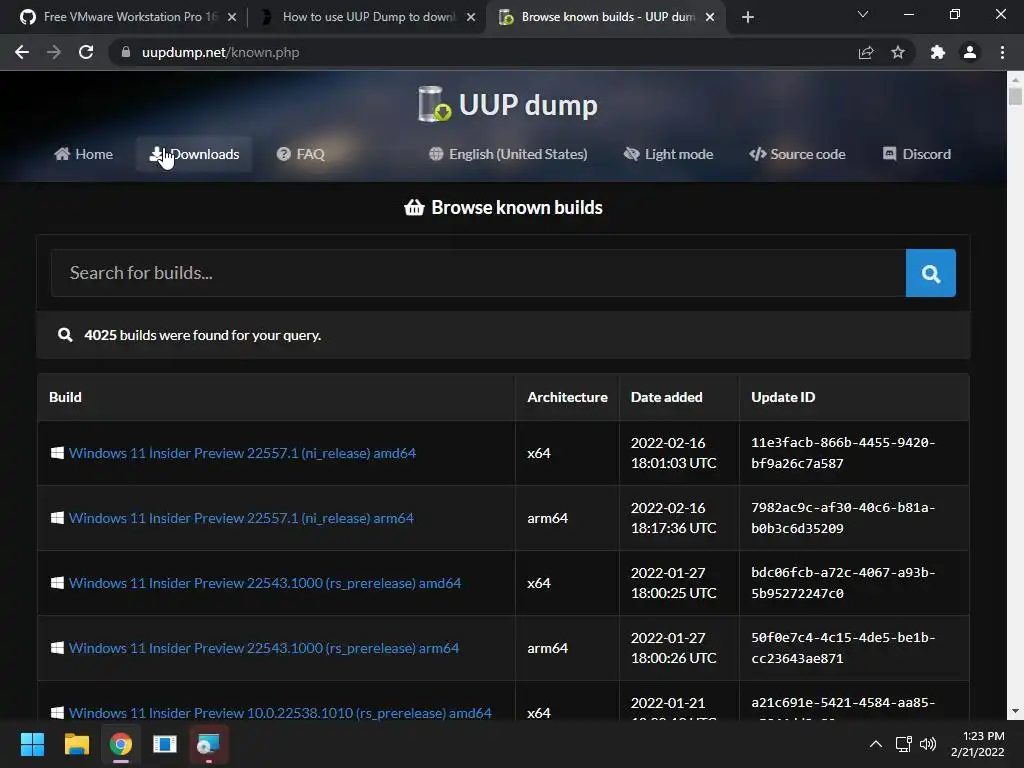Open Windows 11 Insider Preview 22543.1000 arm64 build
This screenshot has width=1024, height=768.
point(264,648)
